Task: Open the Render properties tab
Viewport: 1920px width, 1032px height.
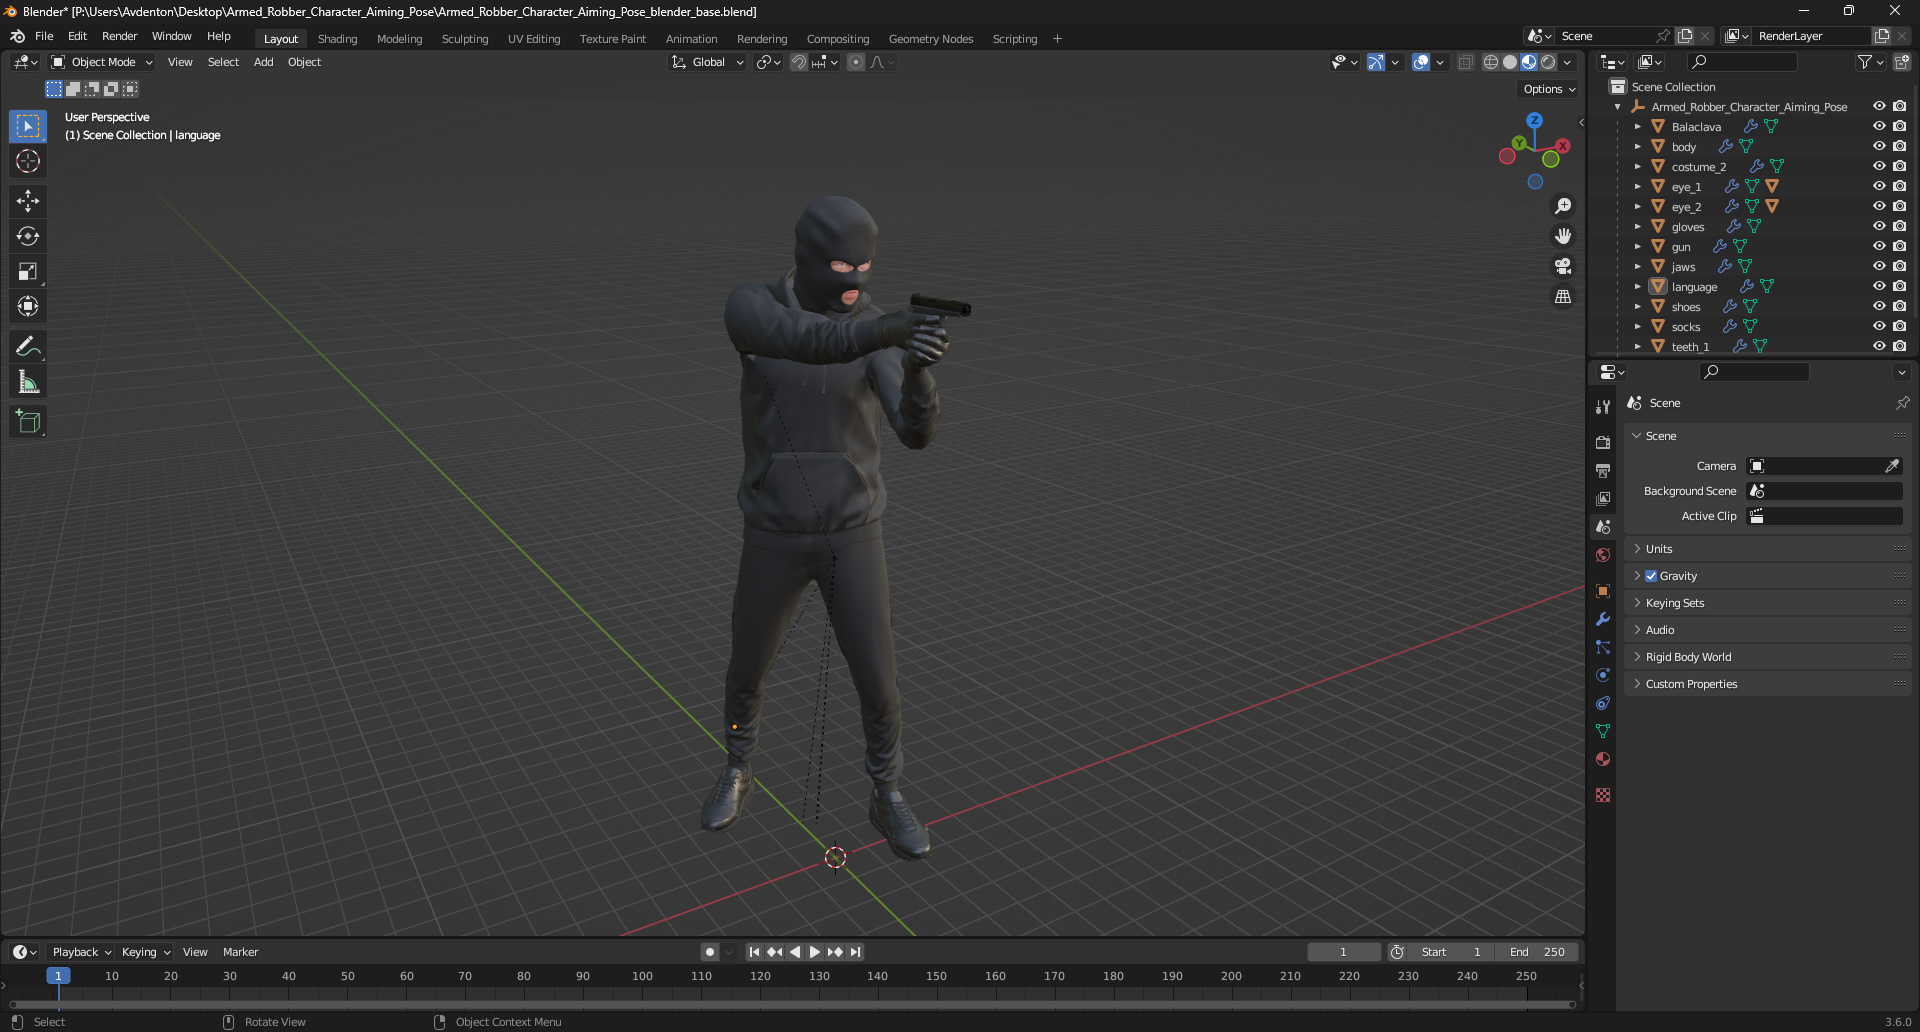Action: pyautogui.click(x=1603, y=442)
